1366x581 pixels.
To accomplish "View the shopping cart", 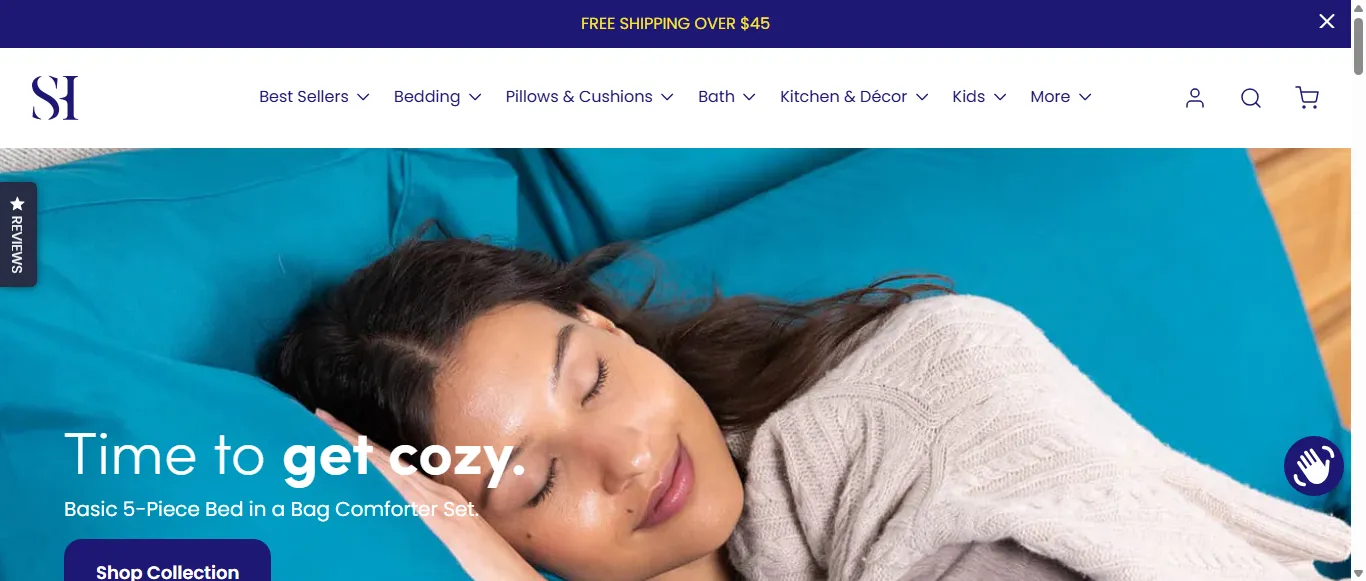I will [1307, 97].
